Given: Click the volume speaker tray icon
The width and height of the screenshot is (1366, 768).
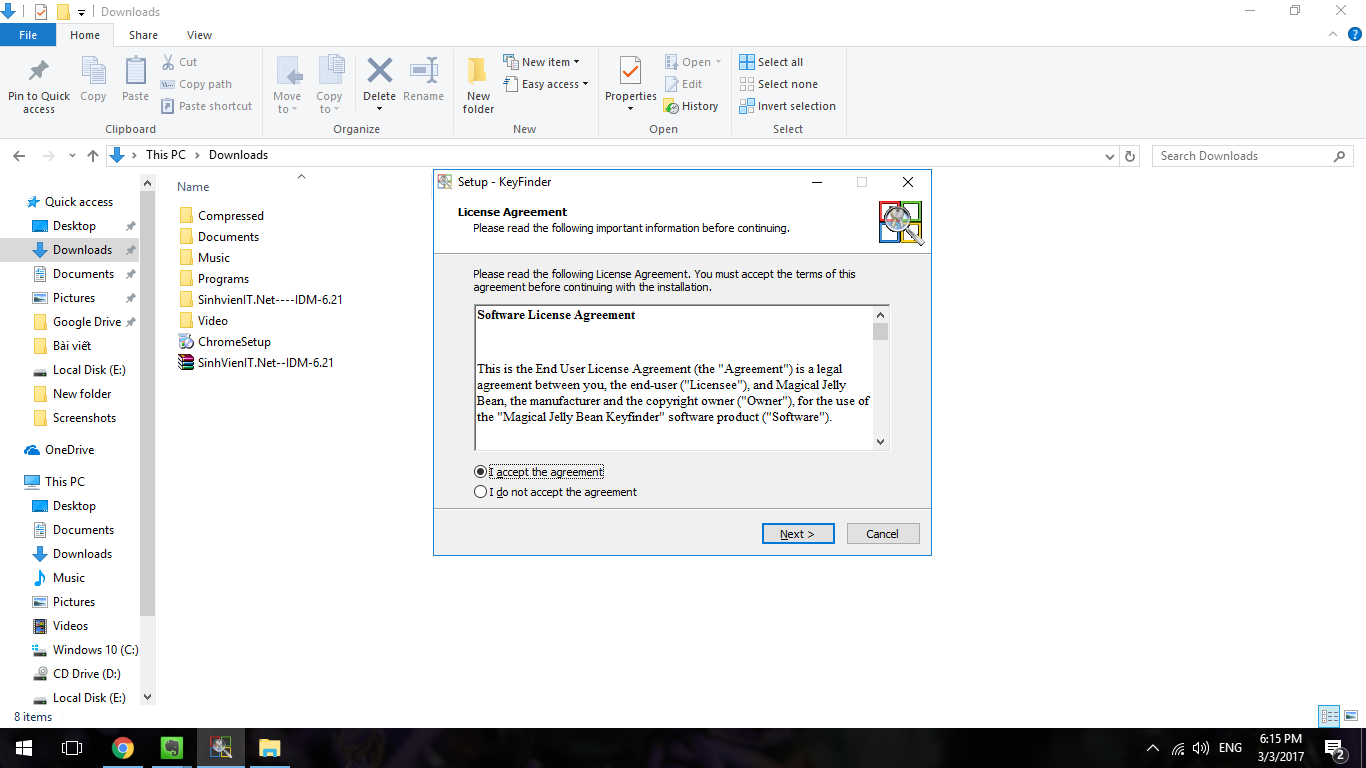Looking at the screenshot, I should [1201, 748].
